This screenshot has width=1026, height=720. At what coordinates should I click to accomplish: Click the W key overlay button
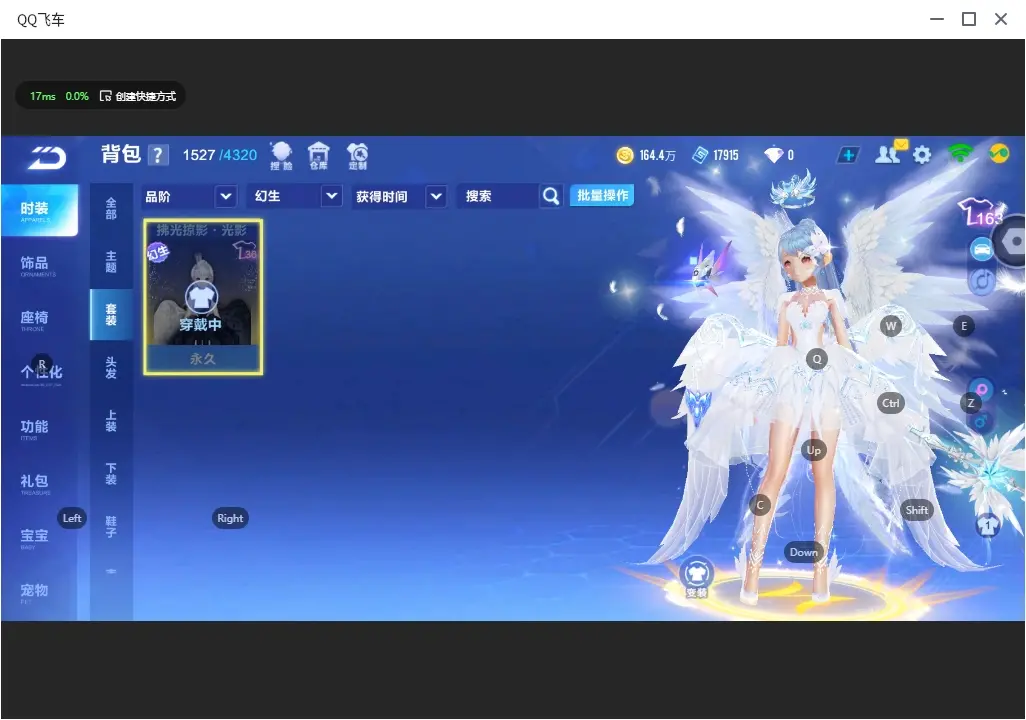coord(891,326)
